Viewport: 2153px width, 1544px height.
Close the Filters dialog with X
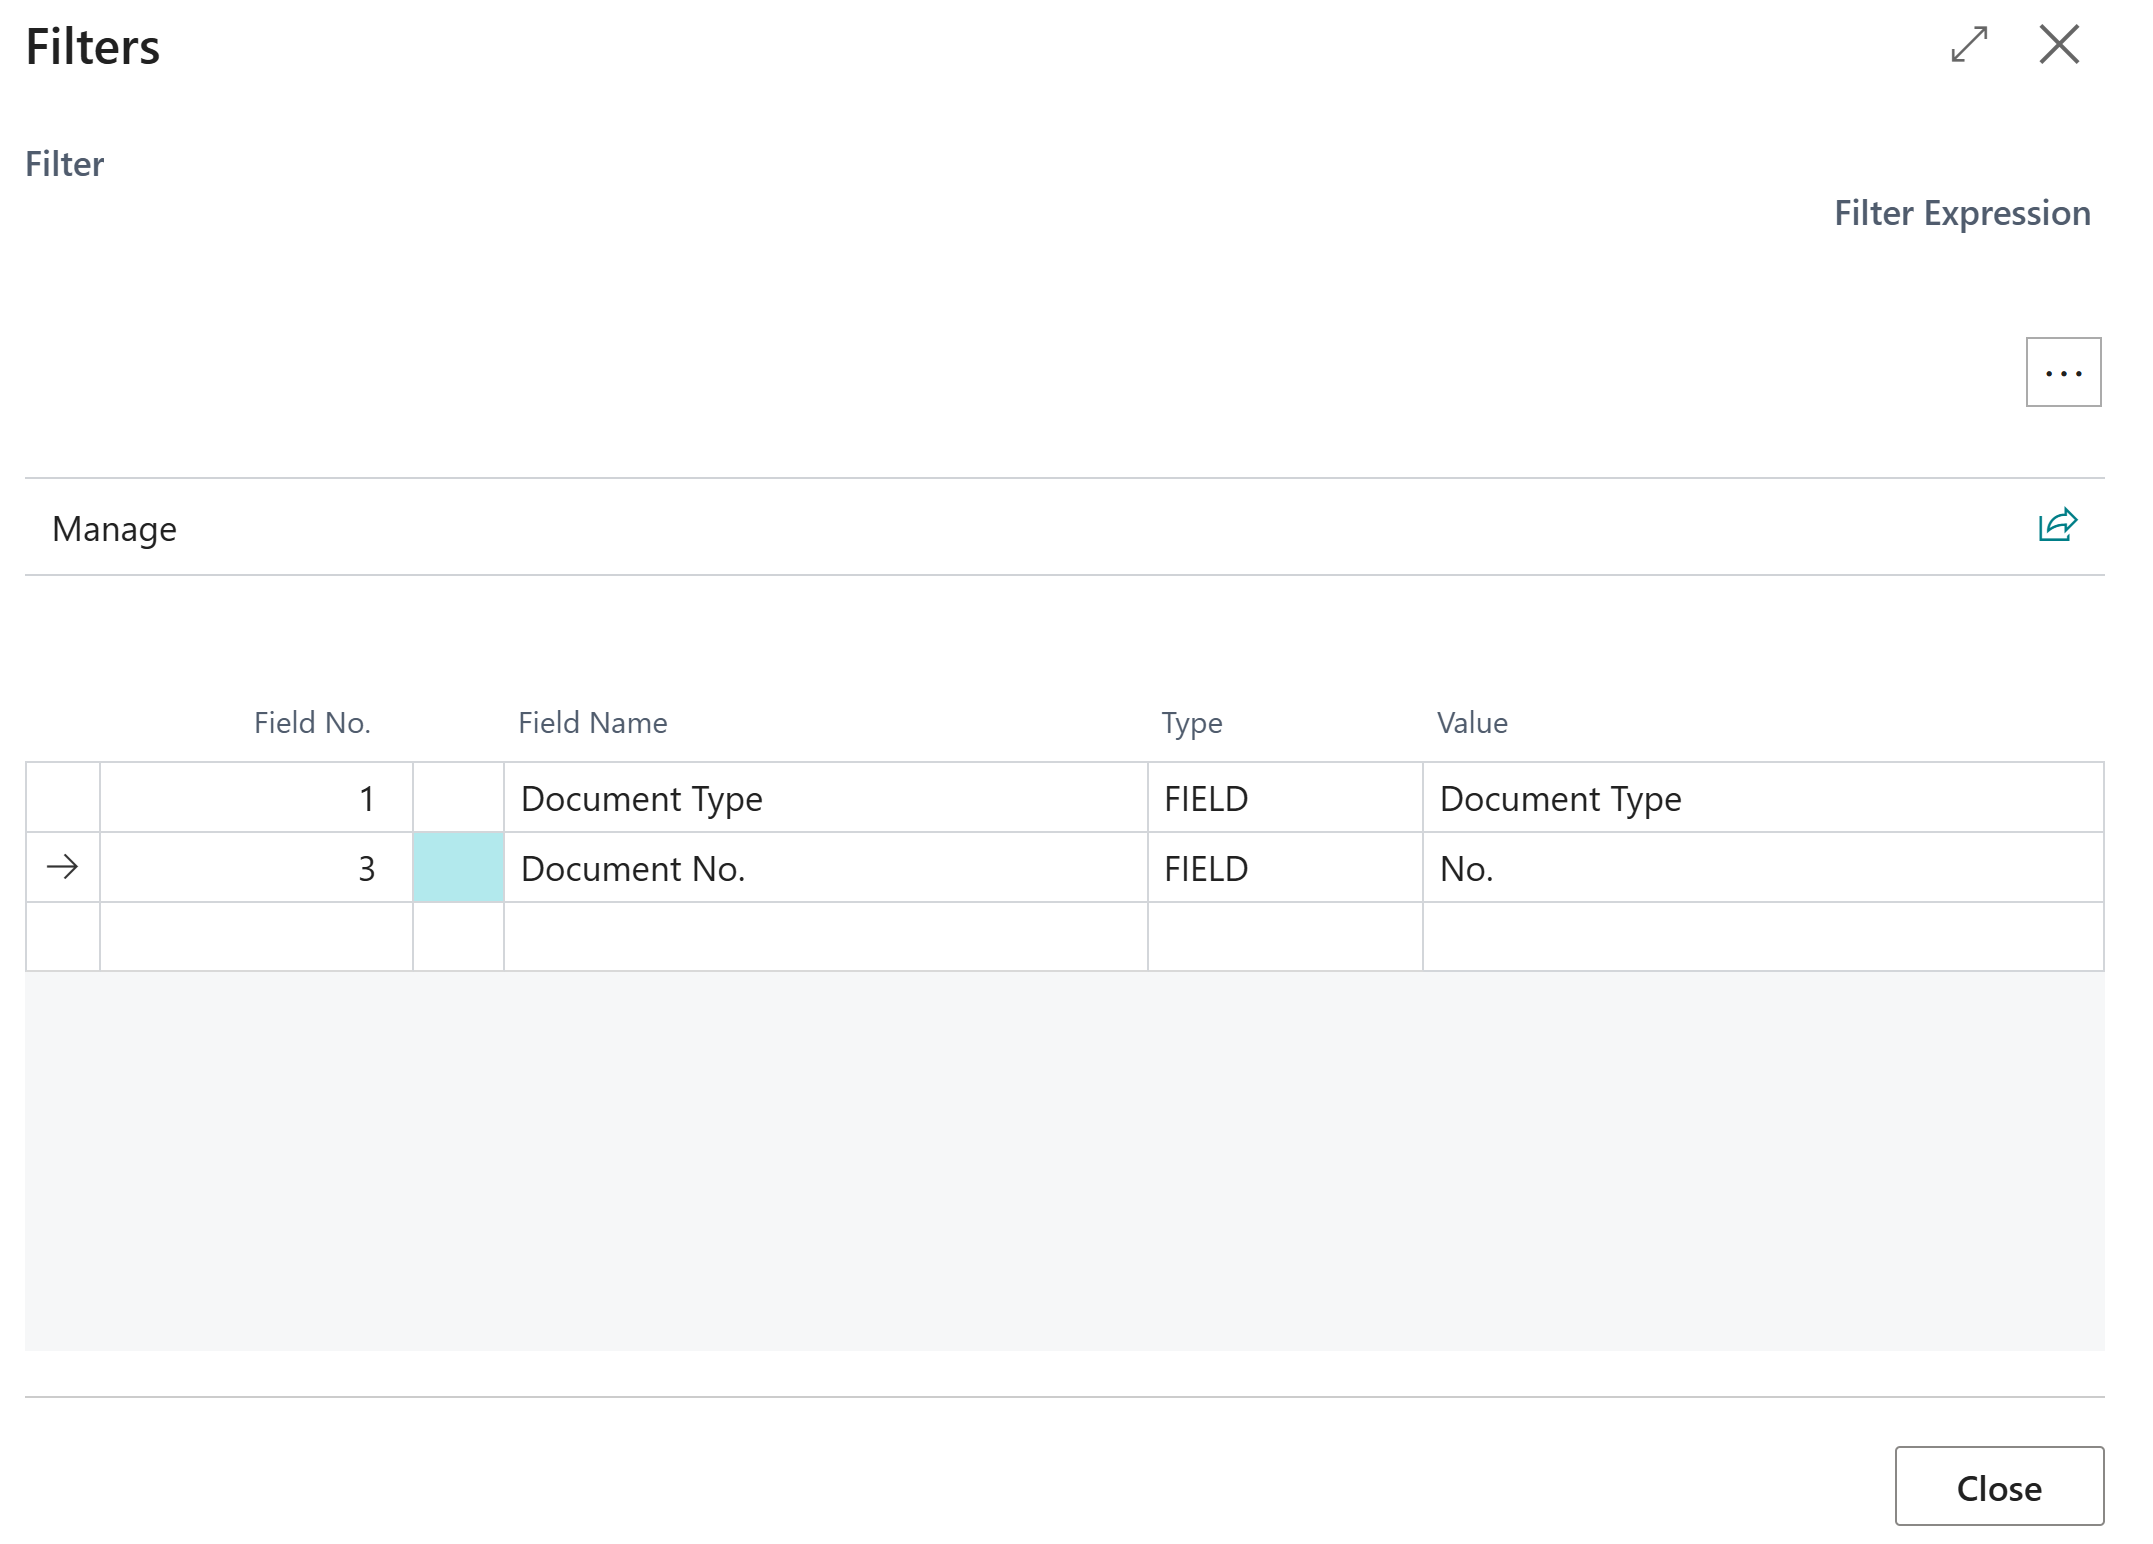pyautogui.click(x=2058, y=45)
